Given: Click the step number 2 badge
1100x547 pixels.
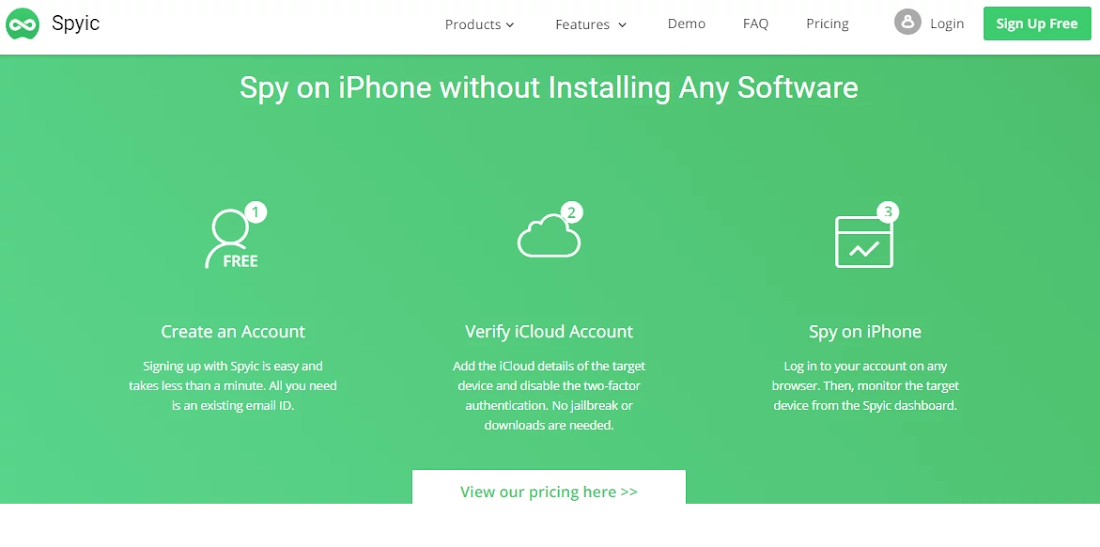Looking at the screenshot, I should coord(572,212).
